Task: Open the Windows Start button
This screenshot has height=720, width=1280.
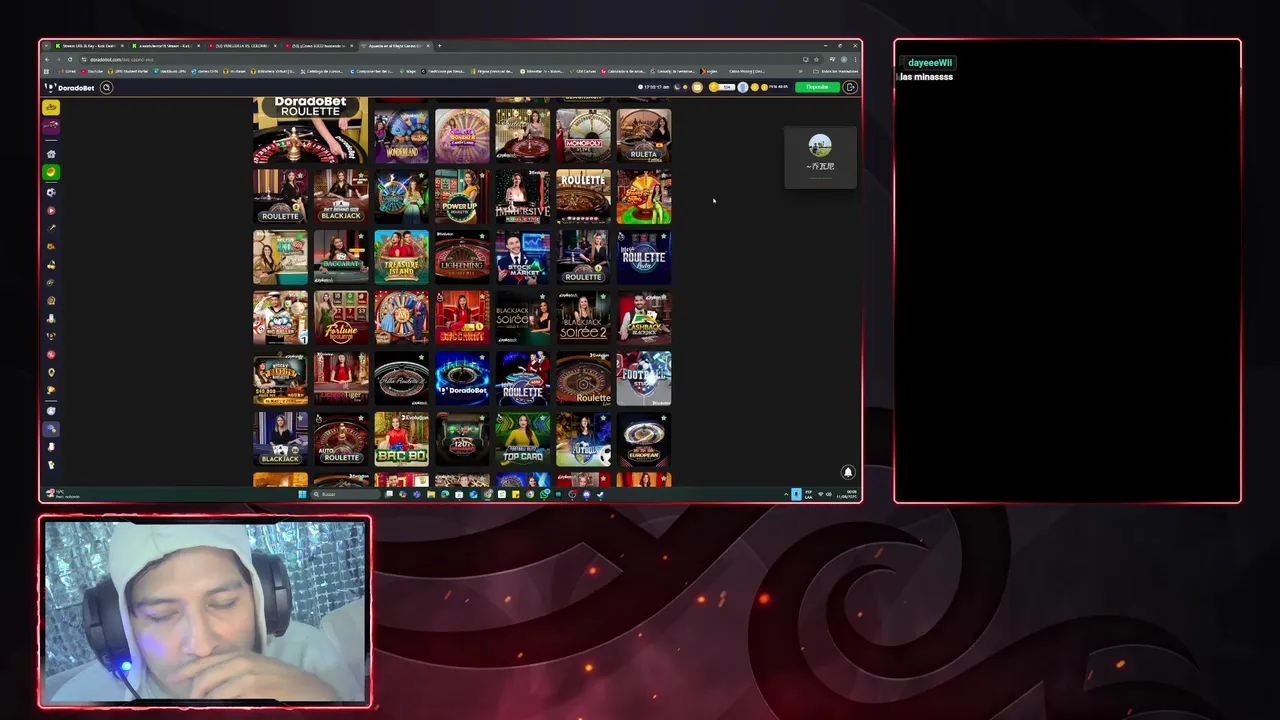Action: tap(302, 494)
